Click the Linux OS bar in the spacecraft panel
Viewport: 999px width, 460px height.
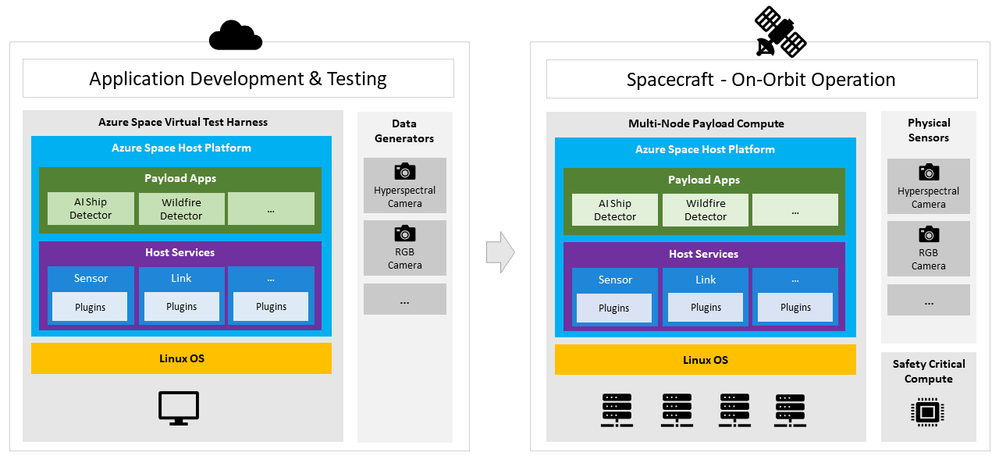(705, 359)
